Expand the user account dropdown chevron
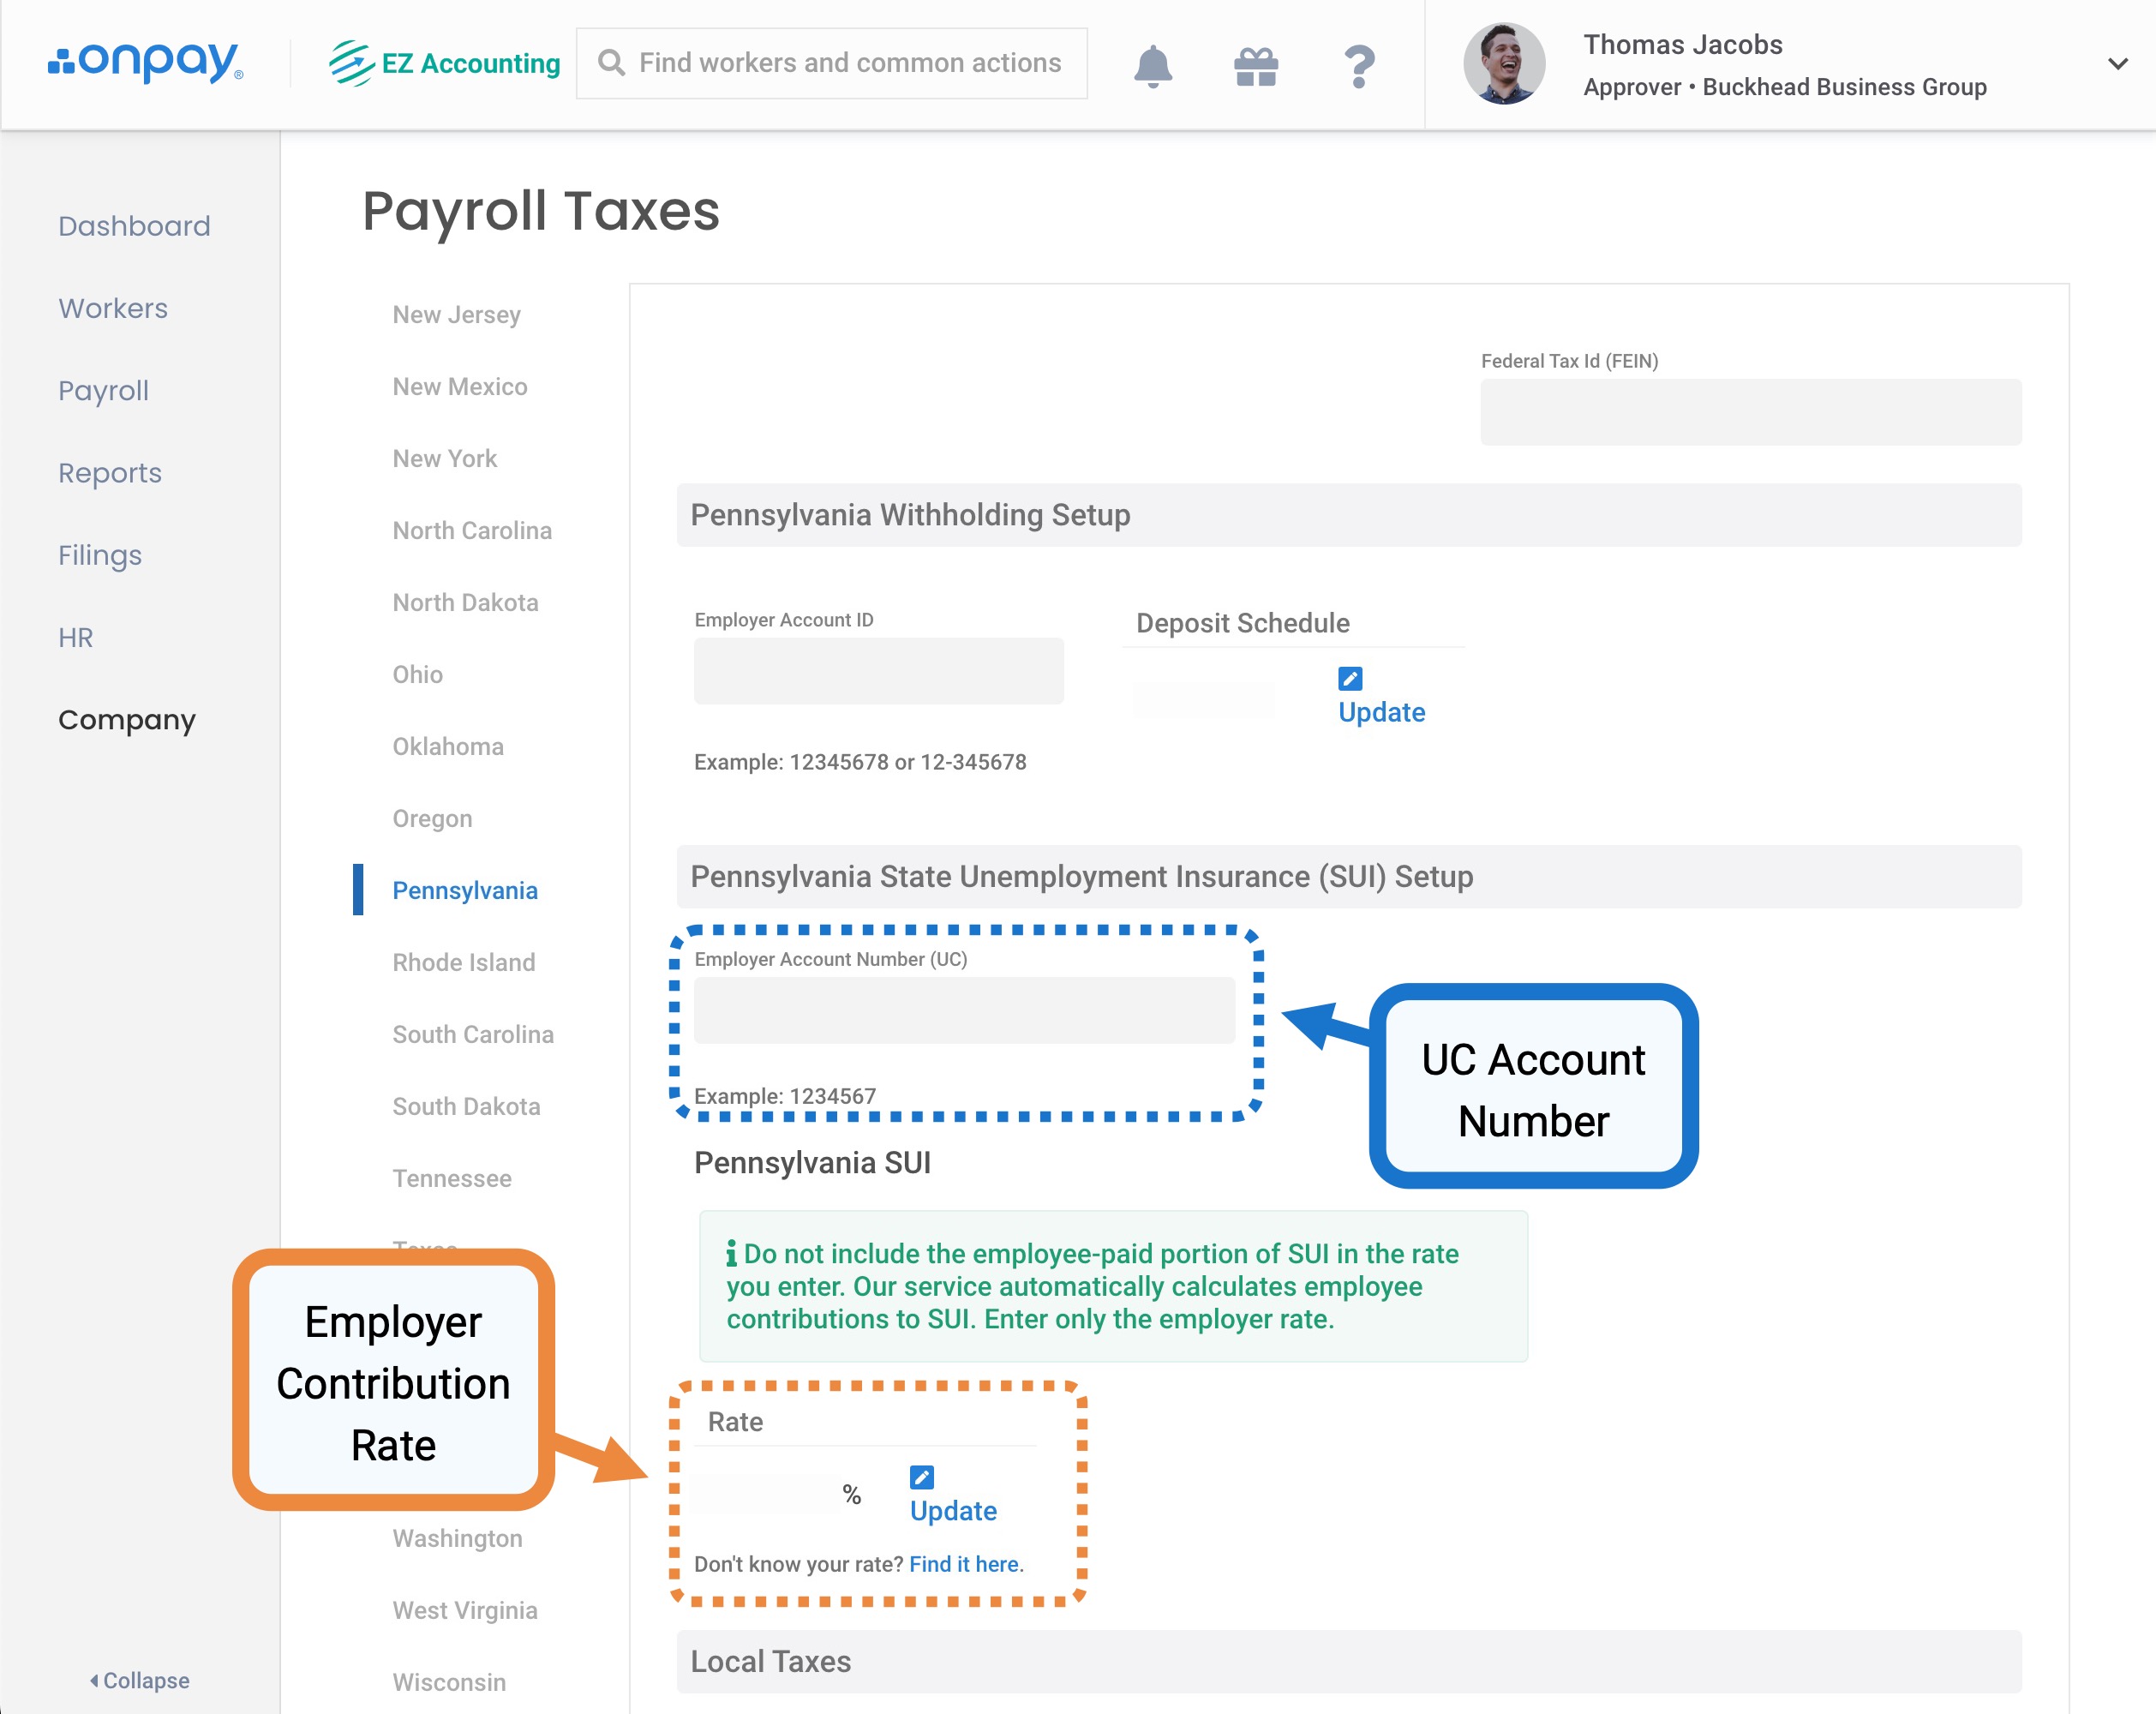 point(2117,64)
